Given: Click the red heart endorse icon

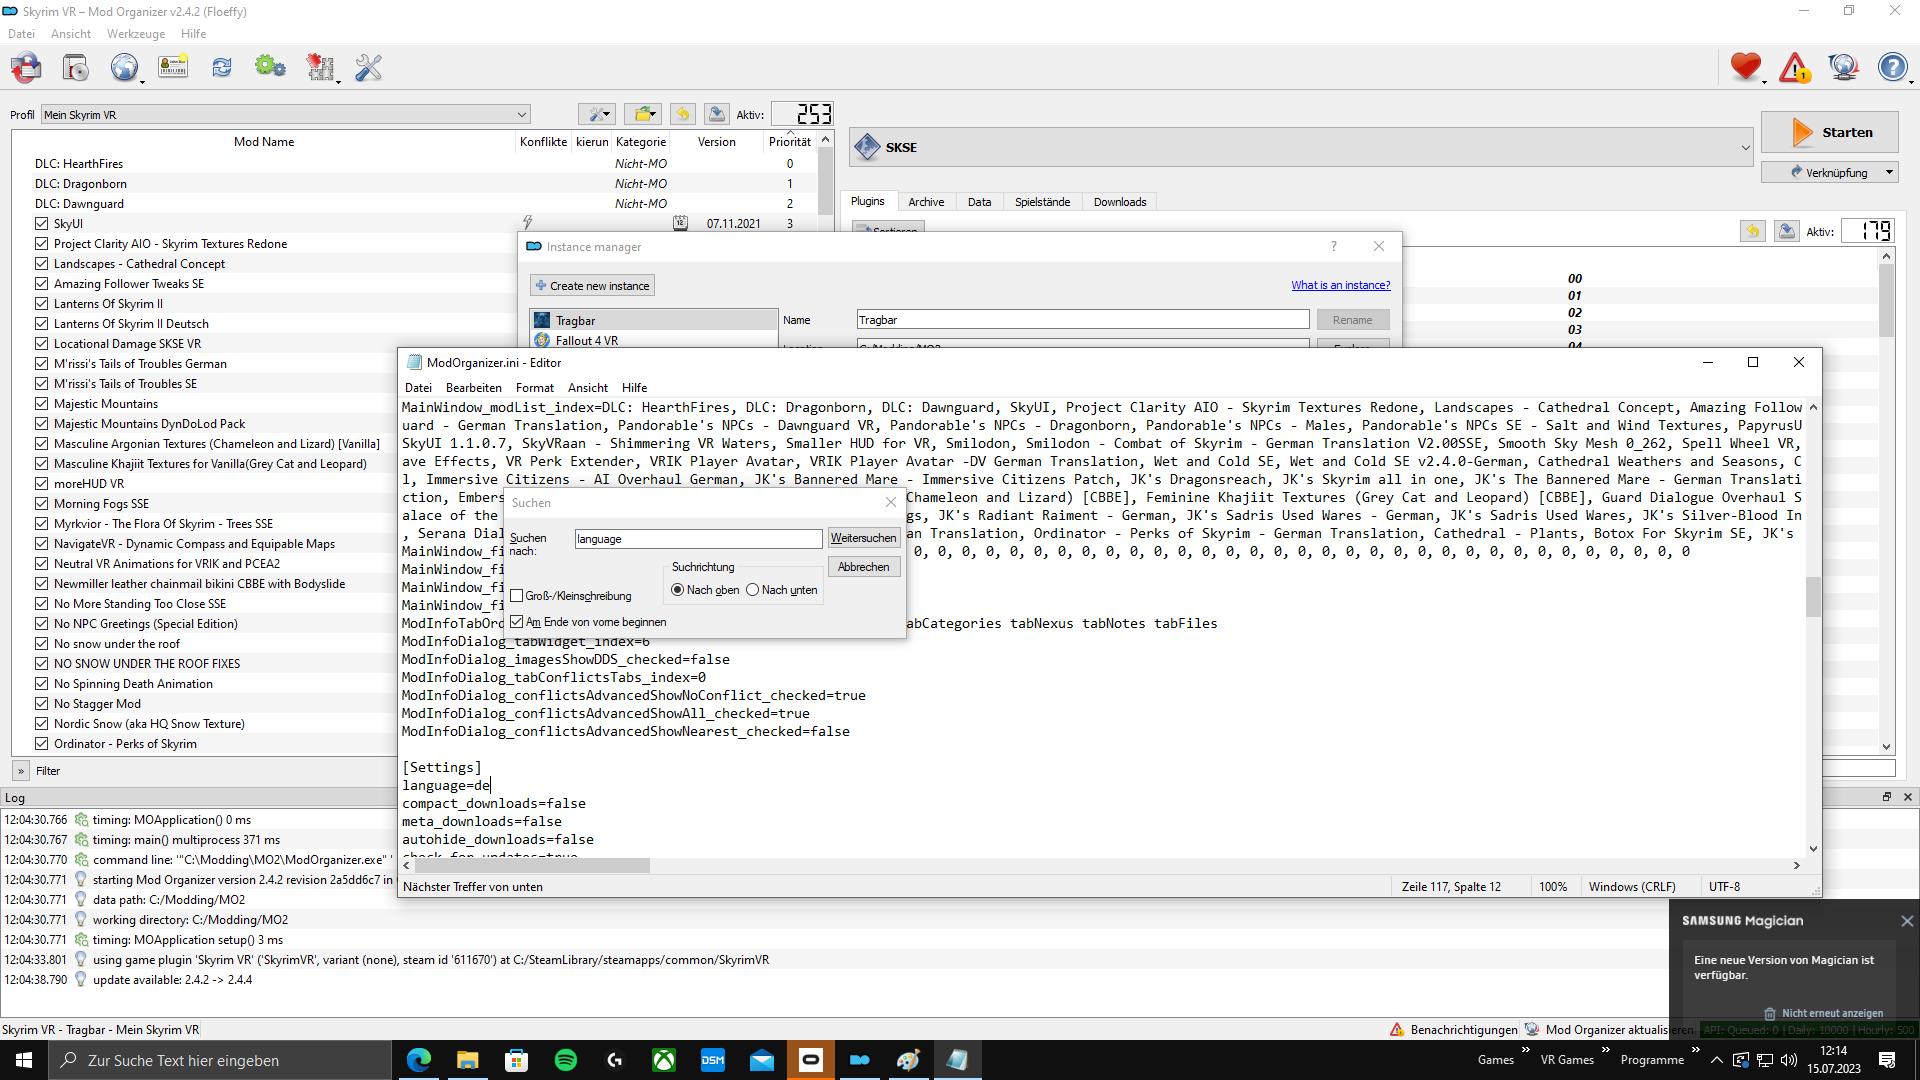Looking at the screenshot, I should (1746, 68).
